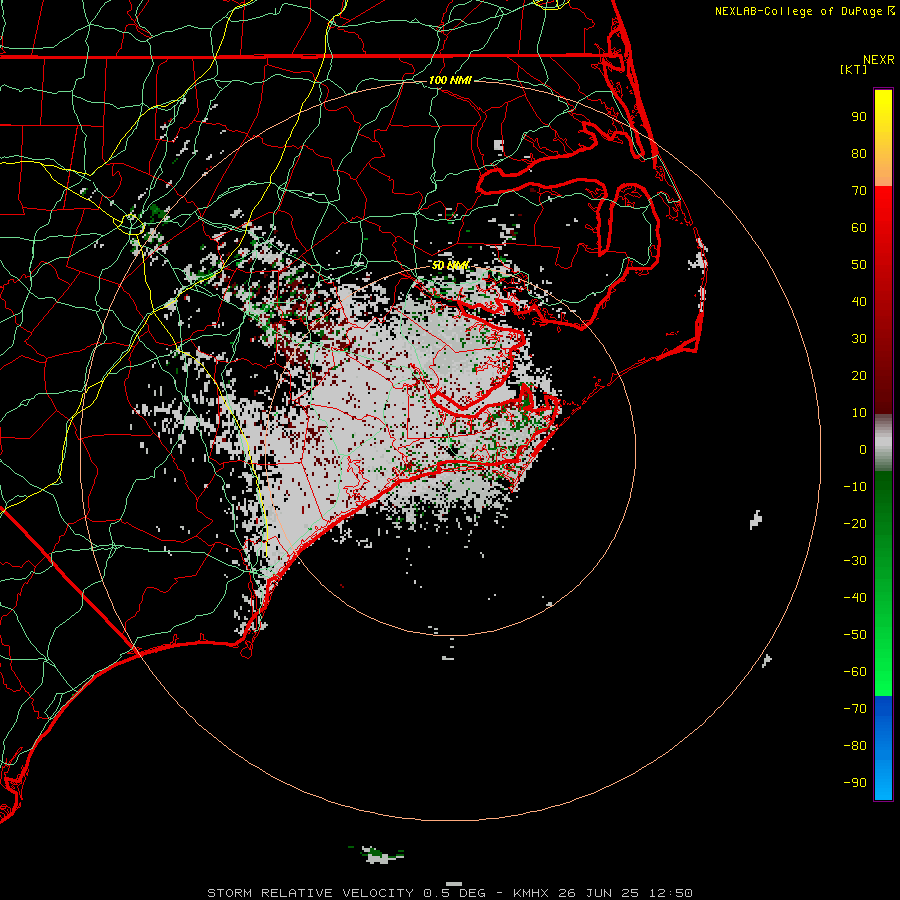Image resolution: width=900 pixels, height=900 pixels.
Task: Click the 10 value on velocity scale
Action: (x=859, y=413)
